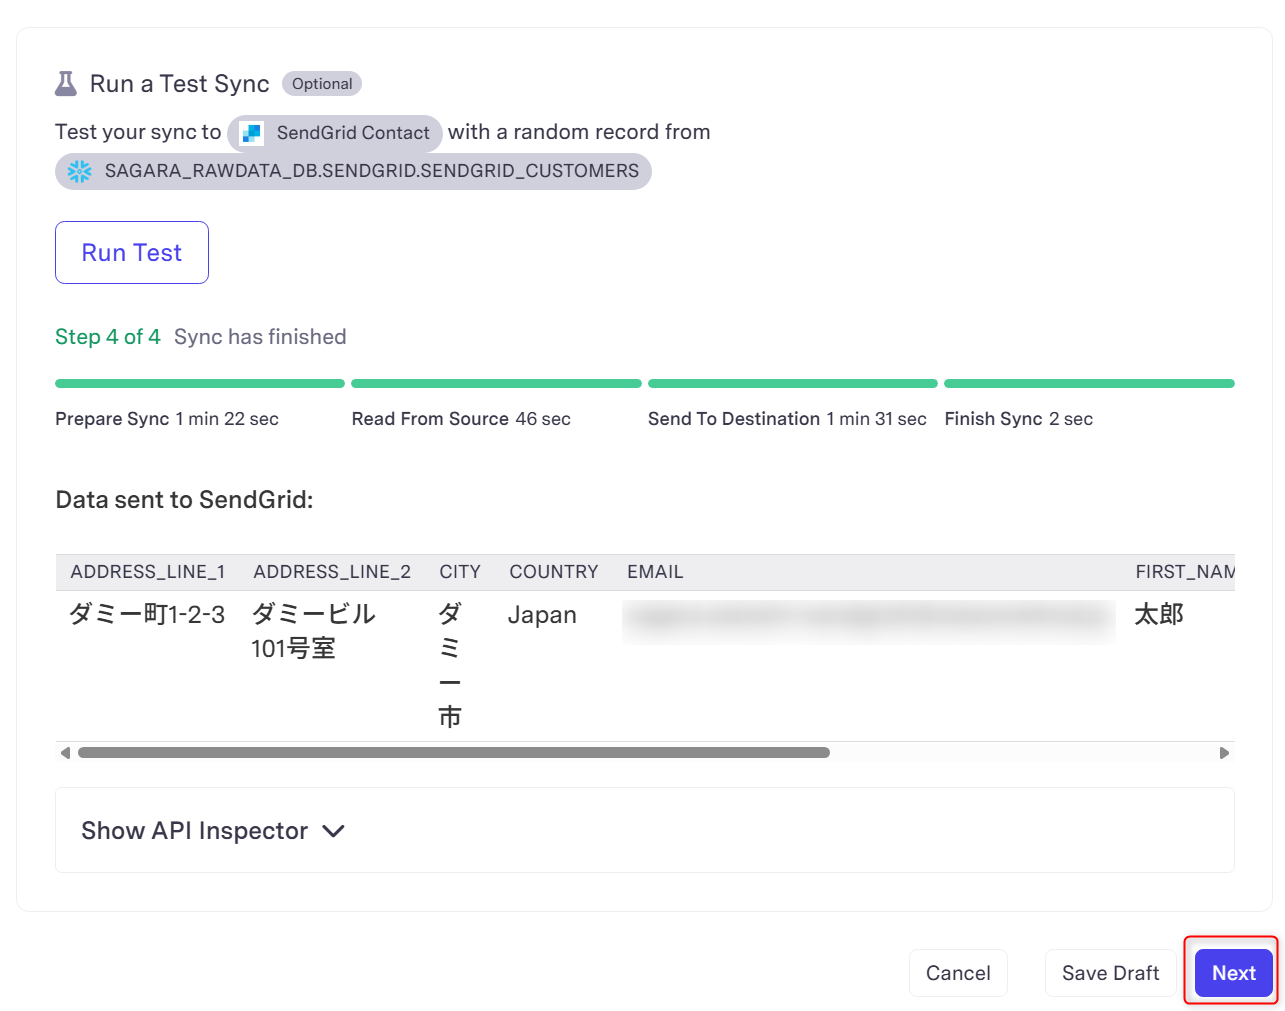The image size is (1285, 1011).
Task: Click the scroll-left arrow of the data table
Action: [x=65, y=753]
